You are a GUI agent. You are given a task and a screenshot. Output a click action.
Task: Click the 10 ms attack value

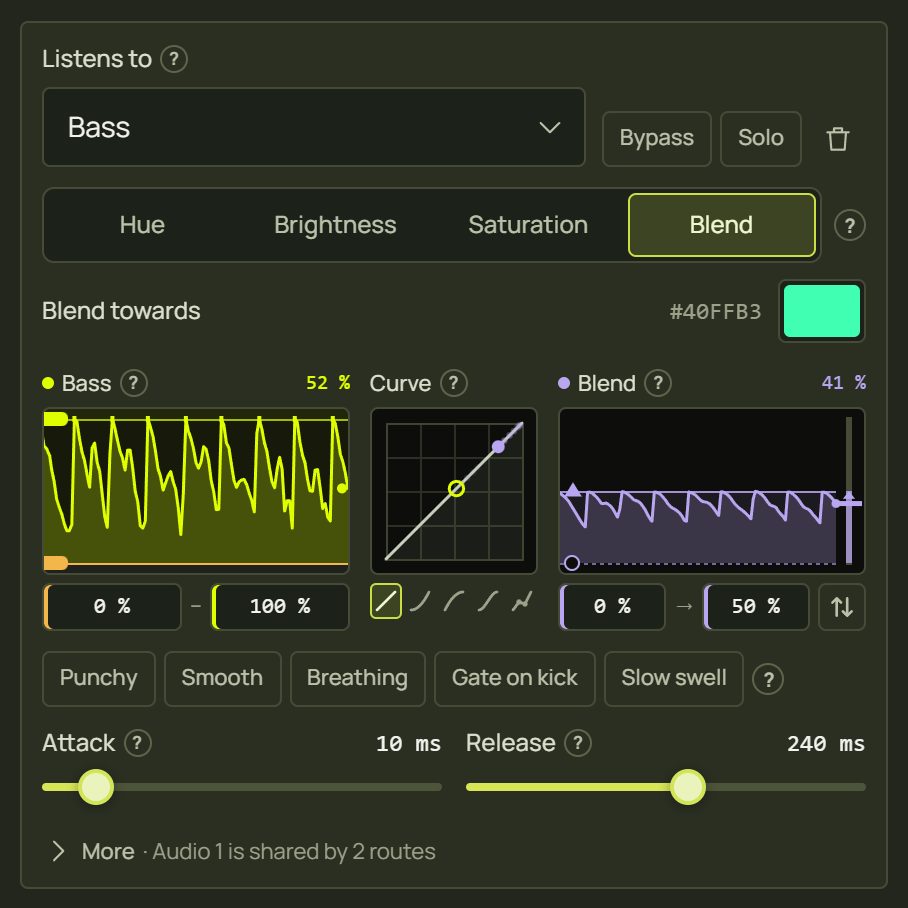pyautogui.click(x=408, y=744)
